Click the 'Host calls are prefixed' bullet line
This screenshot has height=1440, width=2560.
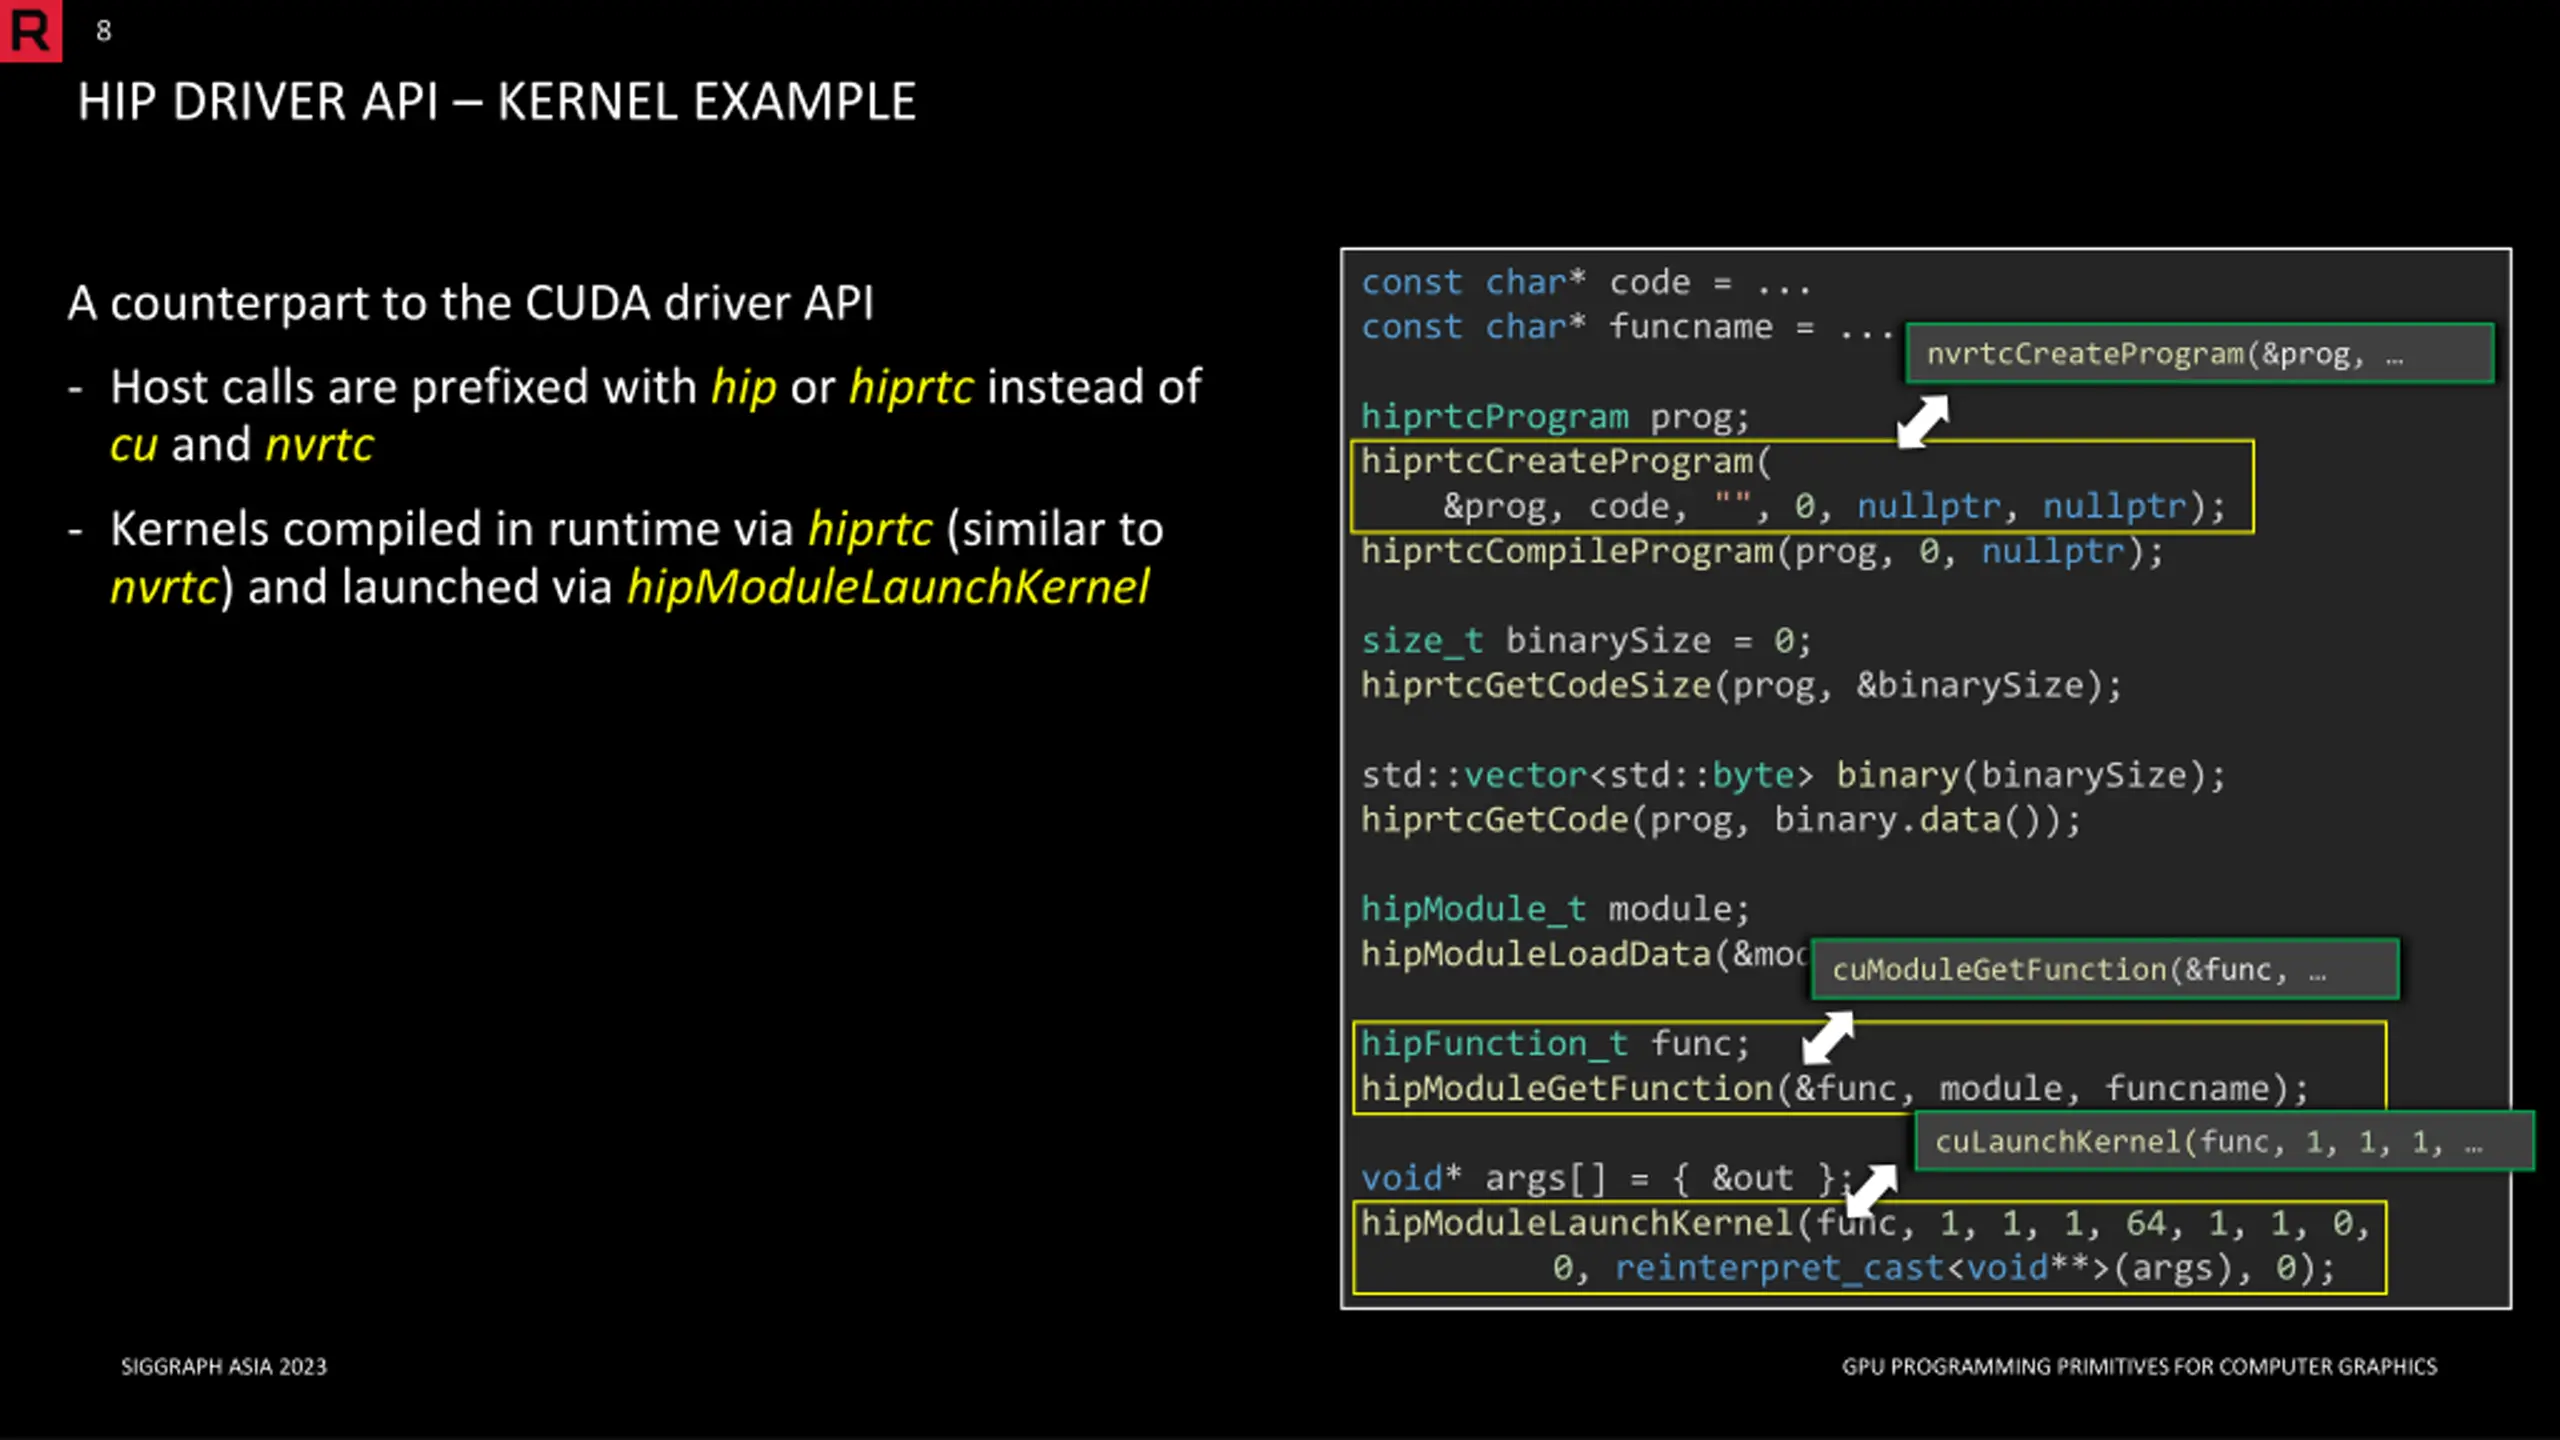(656, 387)
